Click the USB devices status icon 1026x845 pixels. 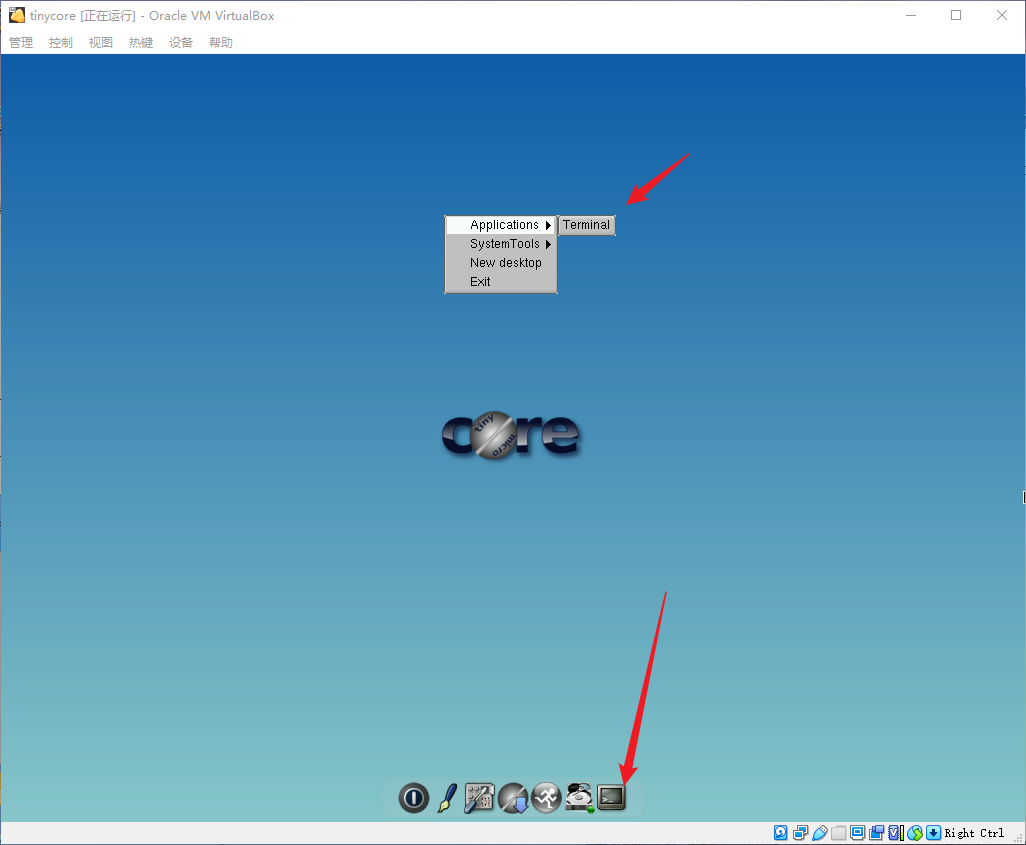(819, 833)
